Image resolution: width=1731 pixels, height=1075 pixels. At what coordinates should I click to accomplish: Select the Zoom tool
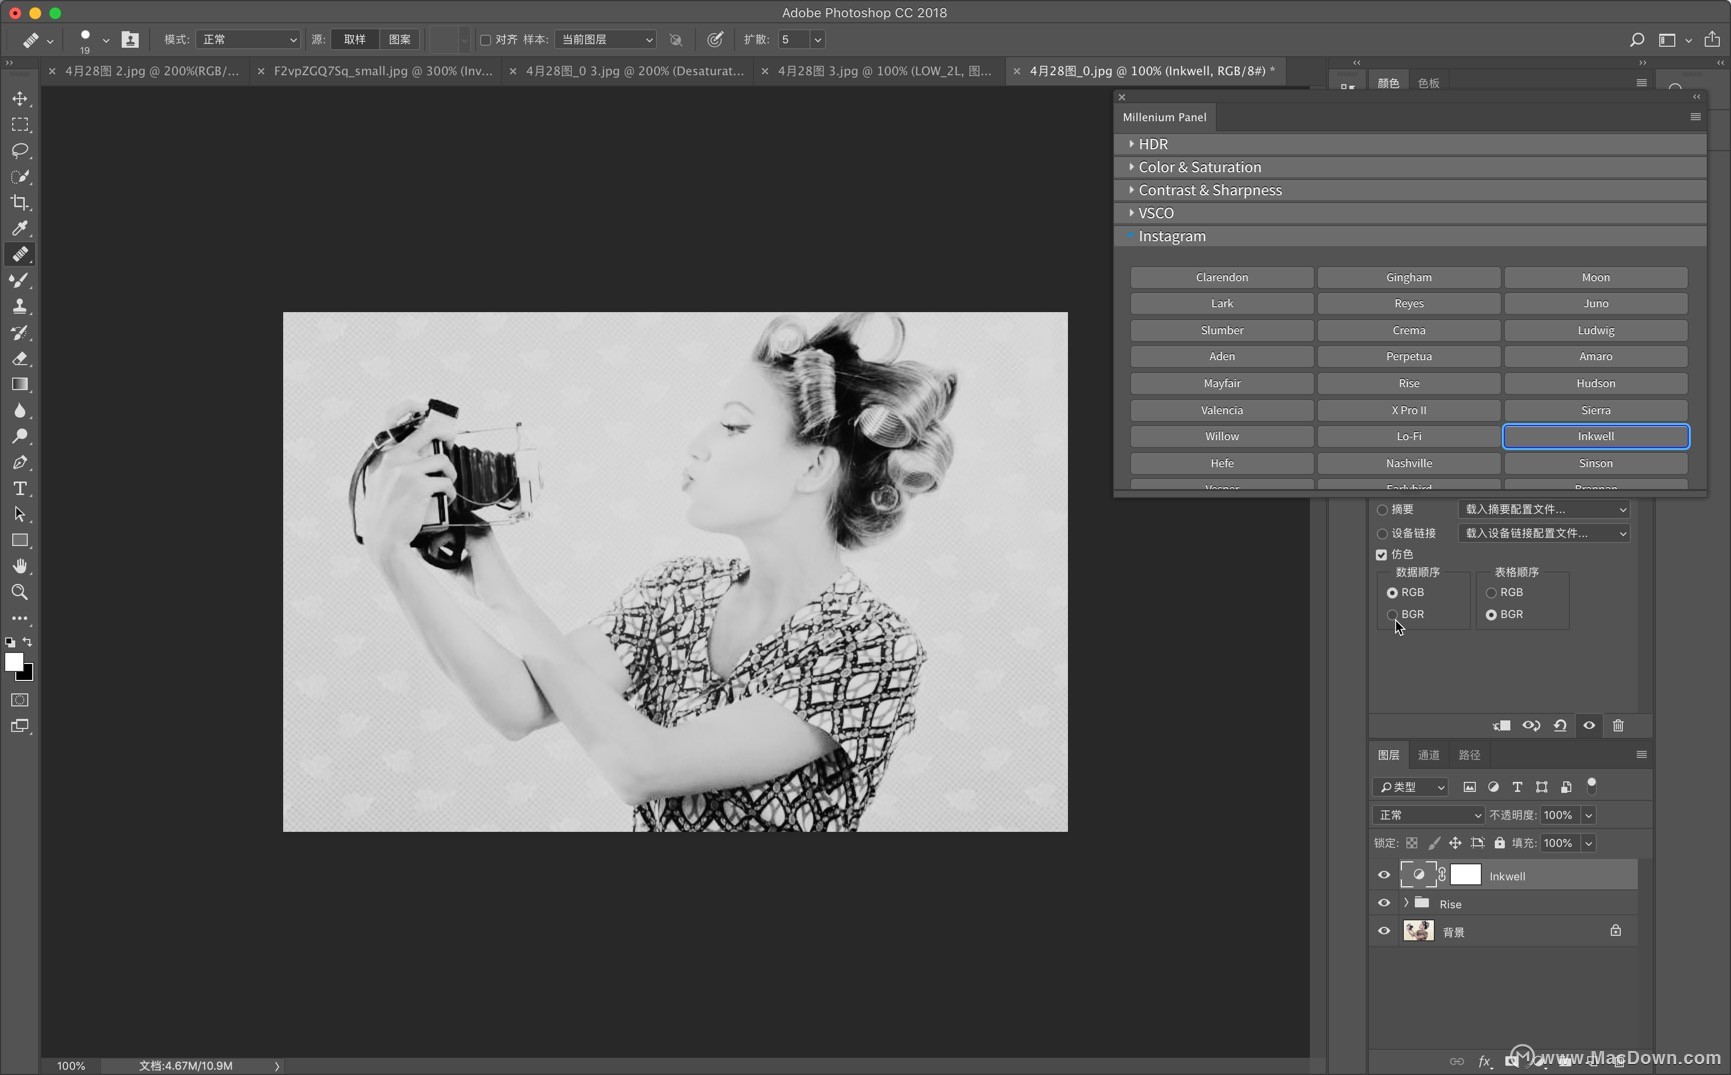20,592
